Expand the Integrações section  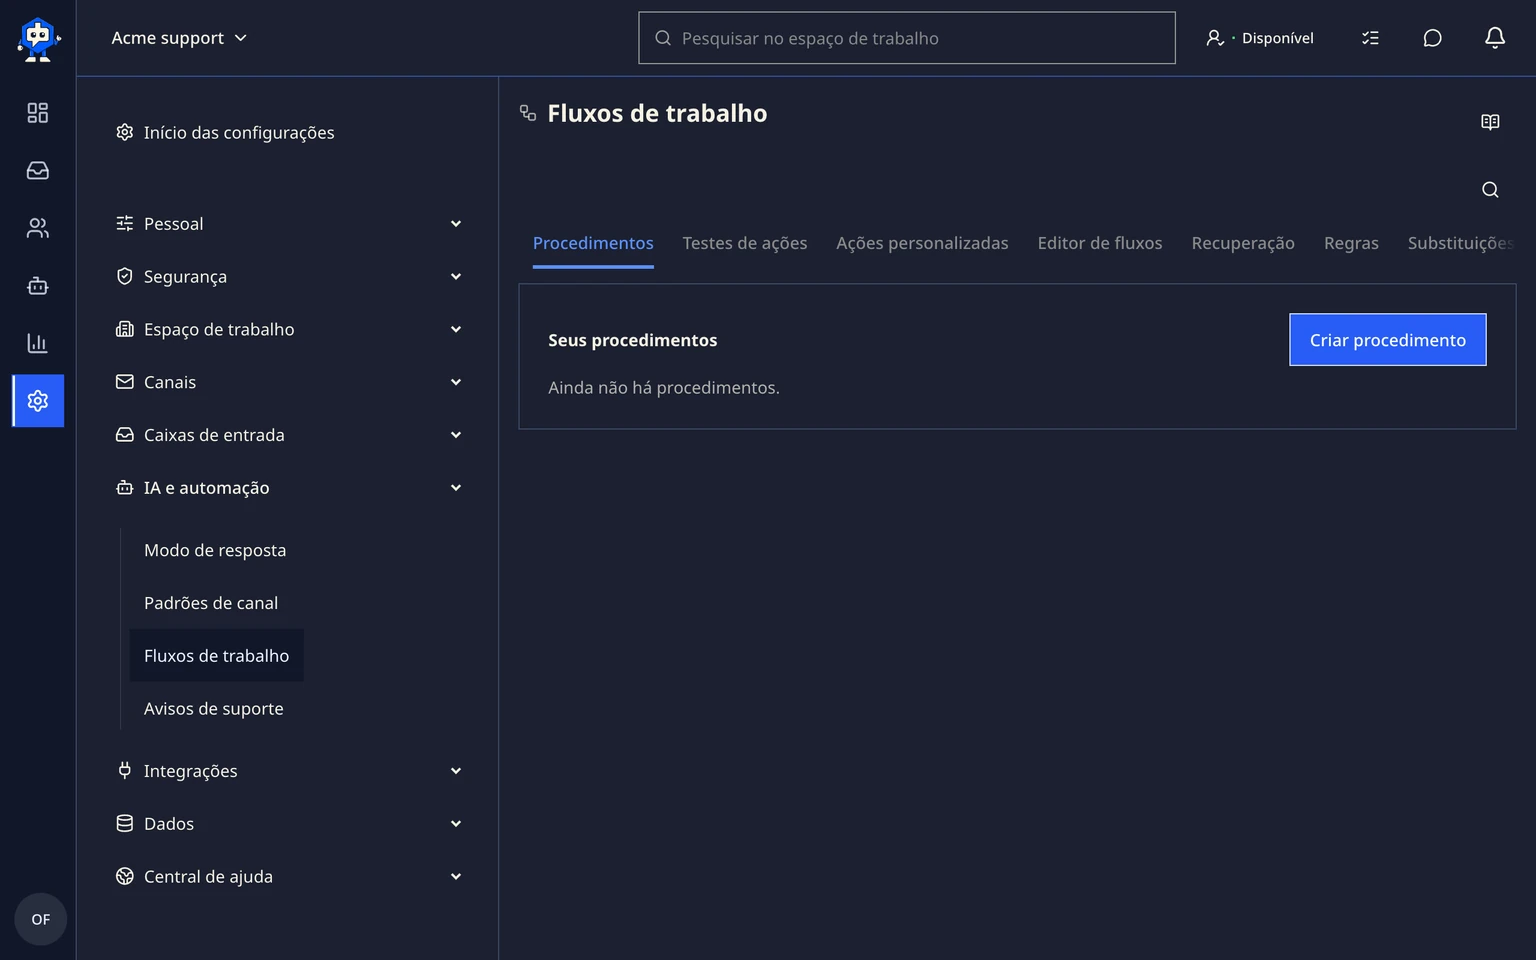pyautogui.click(x=289, y=771)
